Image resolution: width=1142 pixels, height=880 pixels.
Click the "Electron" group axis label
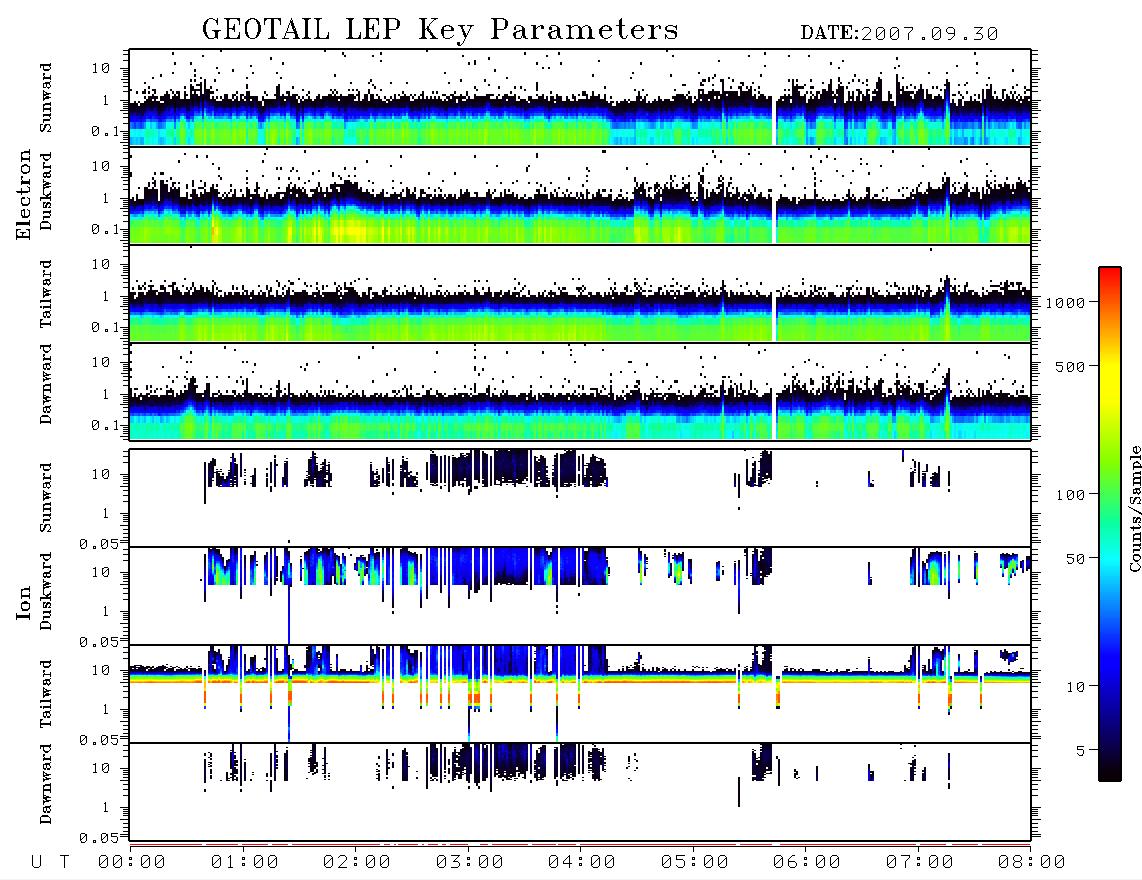click(x=24, y=195)
